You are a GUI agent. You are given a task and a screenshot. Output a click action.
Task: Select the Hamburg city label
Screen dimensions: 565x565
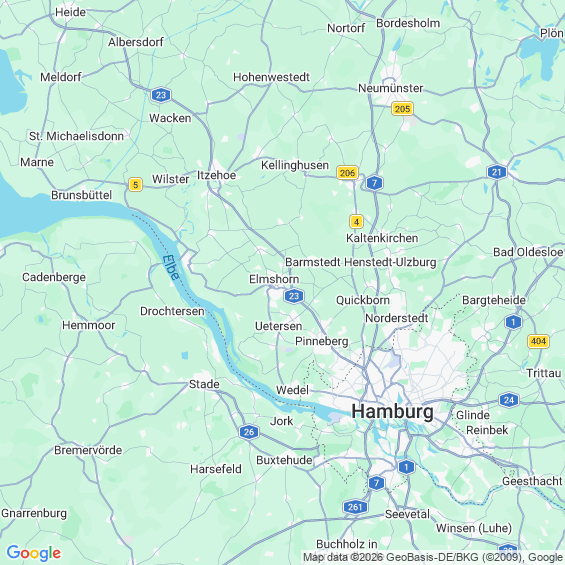point(392,411)
